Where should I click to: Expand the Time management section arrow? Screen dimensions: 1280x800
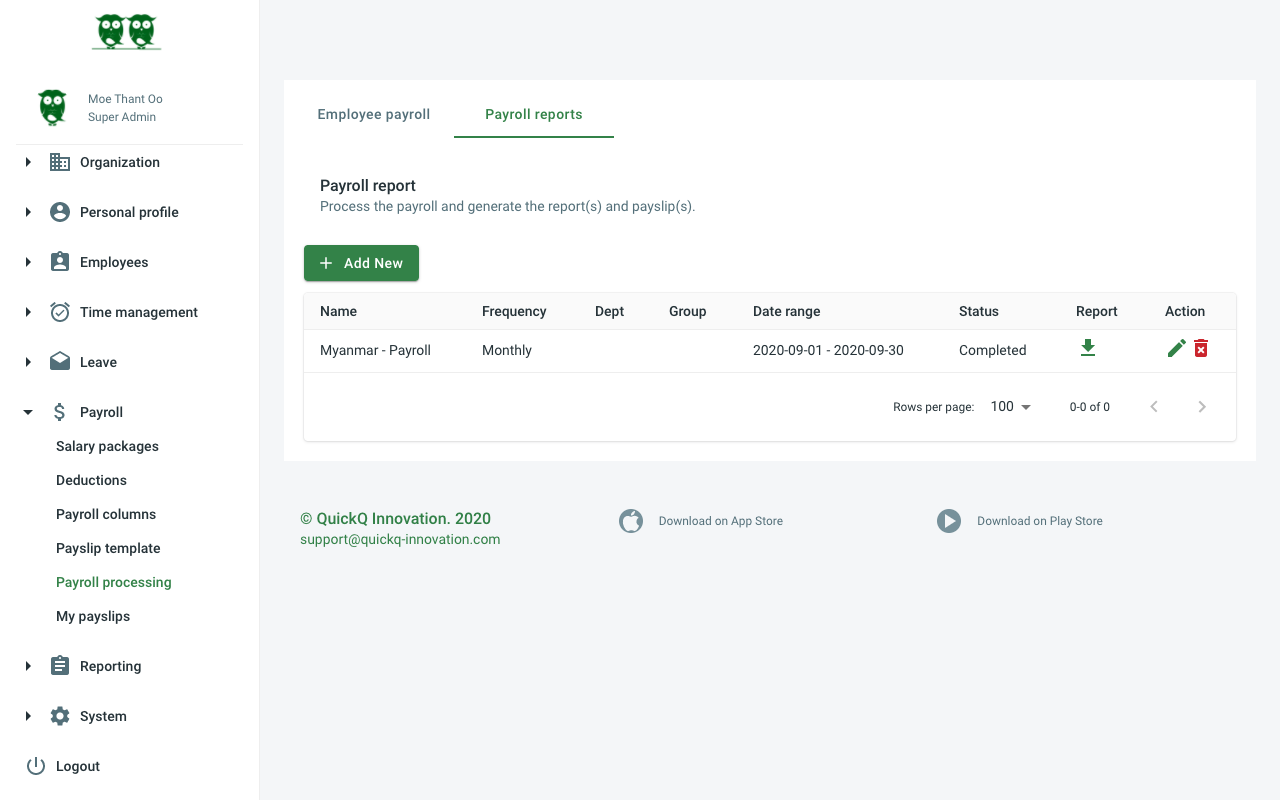28,312
